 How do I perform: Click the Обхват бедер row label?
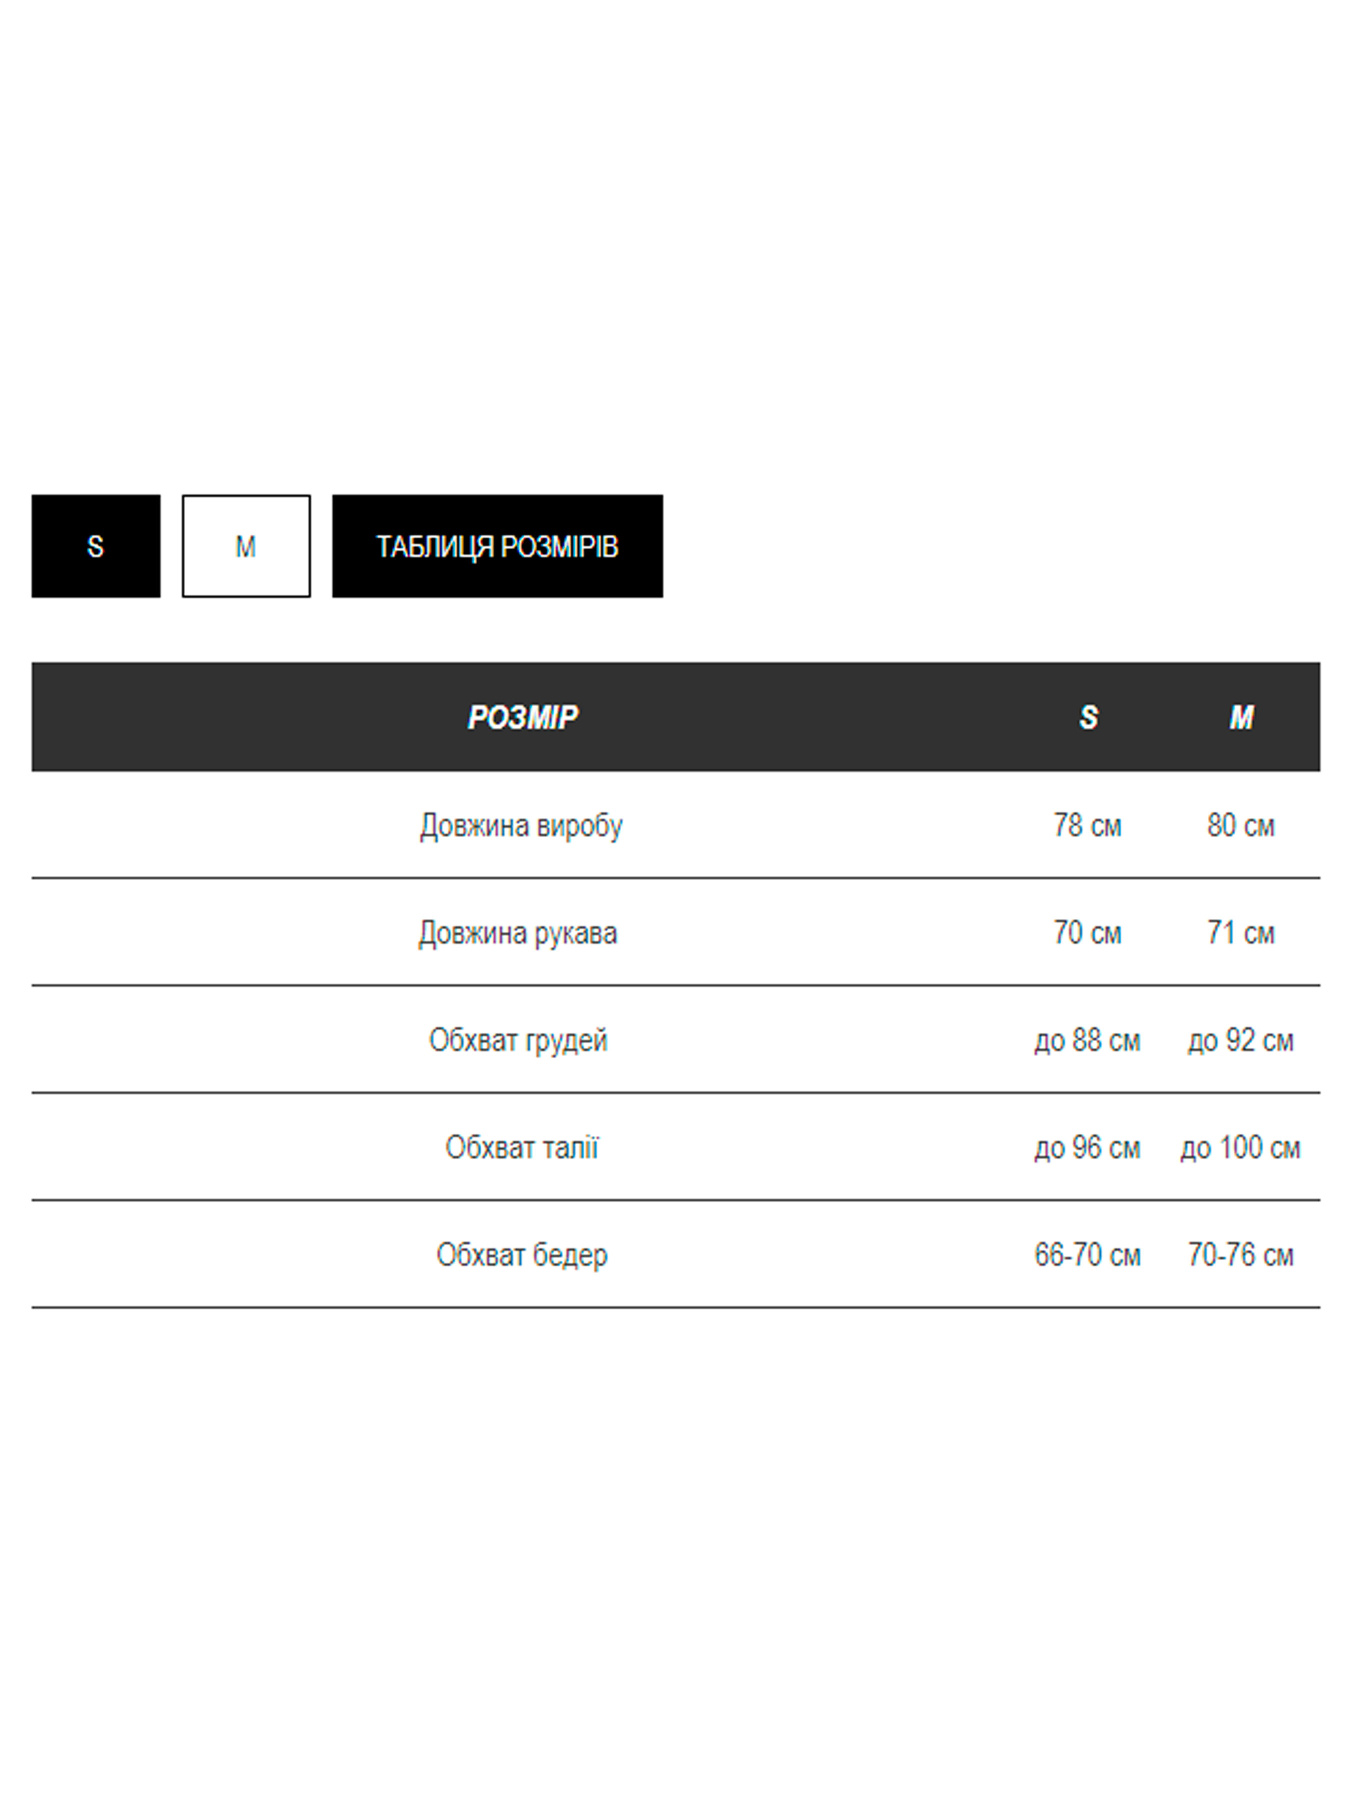point(521,1254)
